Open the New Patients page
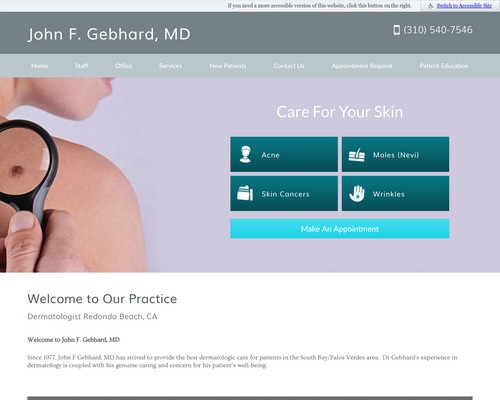Image resolution: width=500 pixels, height=400 pixels. (x=228, y=66)
